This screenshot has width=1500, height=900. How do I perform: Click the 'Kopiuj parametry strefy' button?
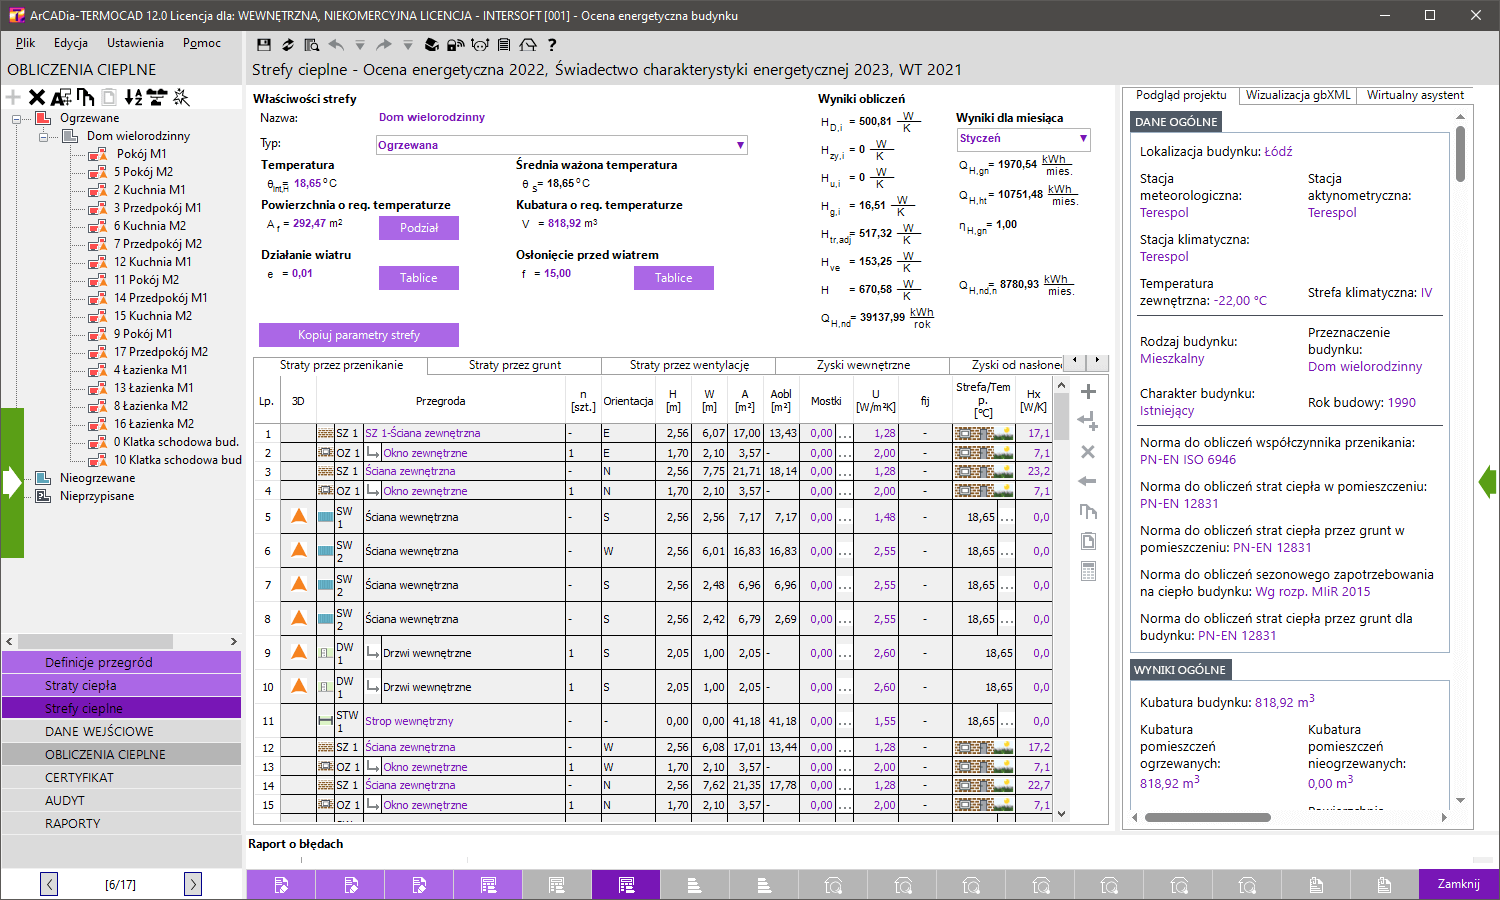coord(358,335)
